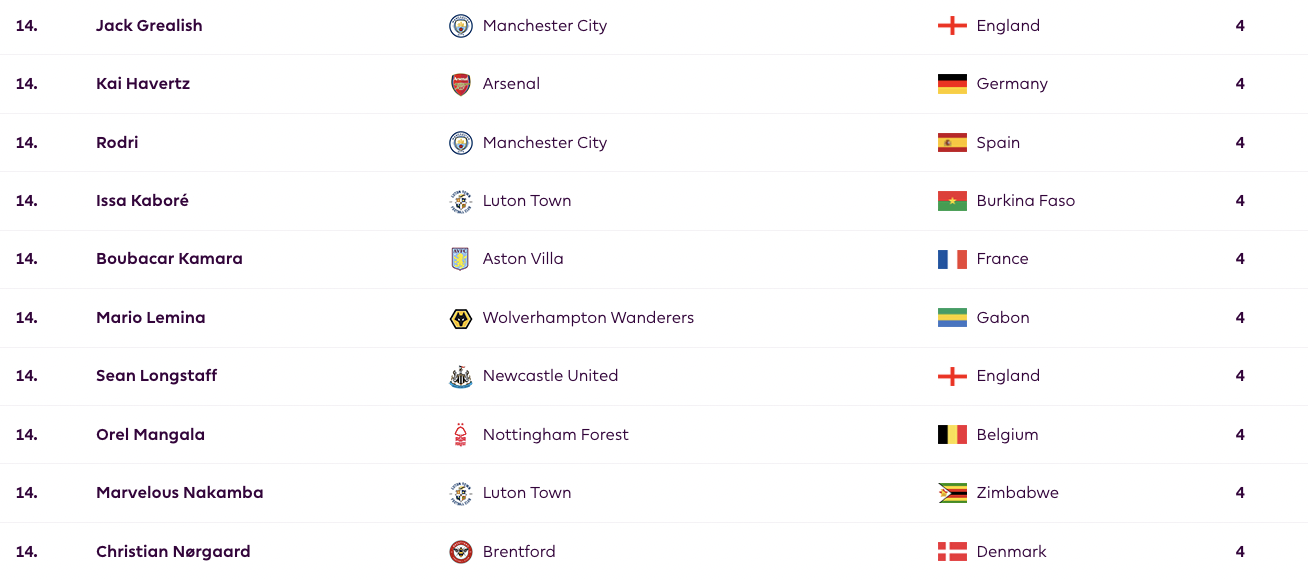Open Kai Havertz player page
Screen dimensions: 1308x580
coord(143,84)
